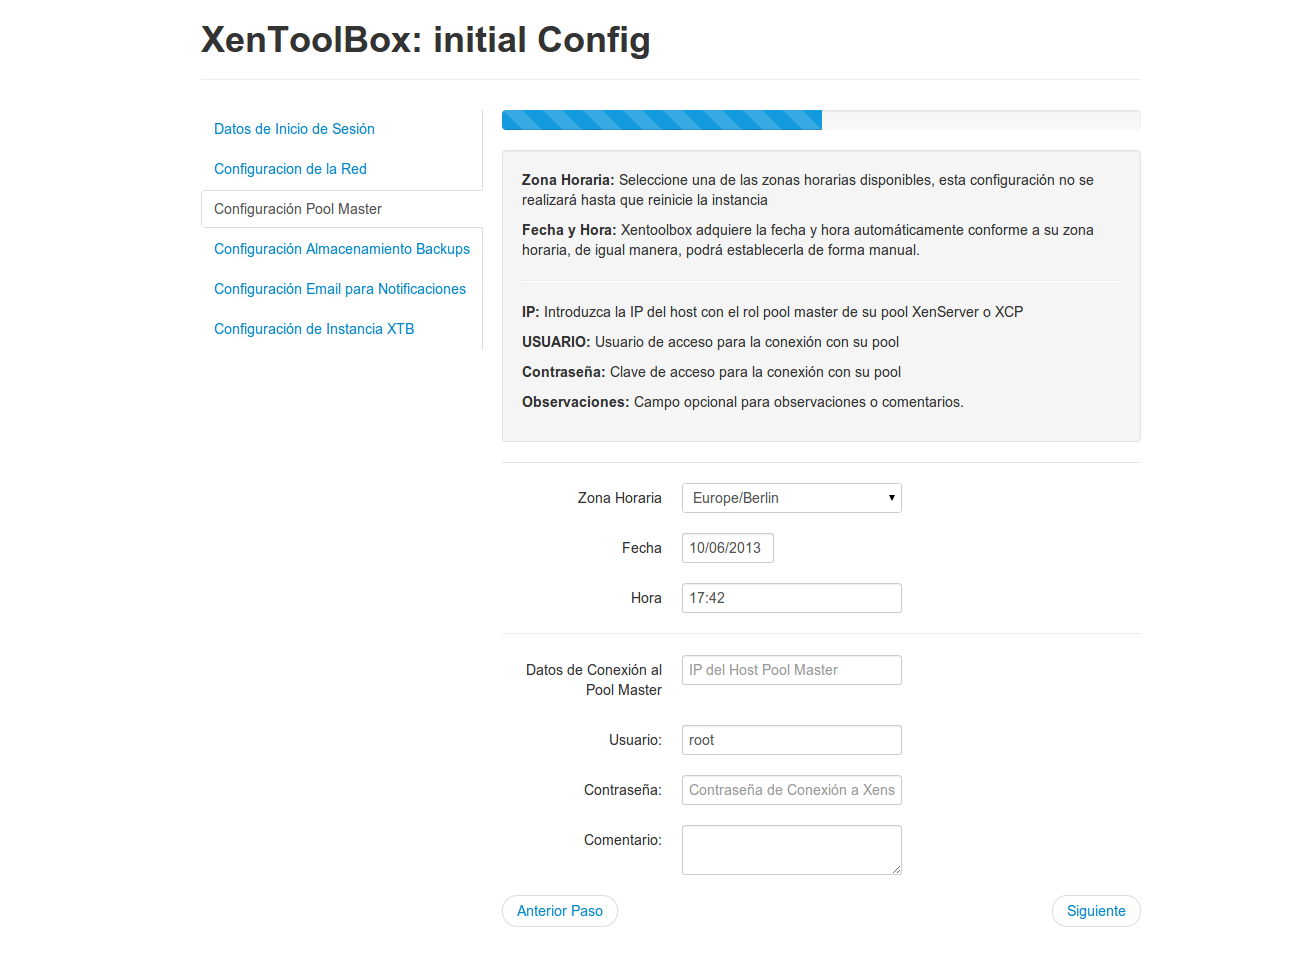Click the Usuario field containing root
1302x967 pixels.
(791, 740)
